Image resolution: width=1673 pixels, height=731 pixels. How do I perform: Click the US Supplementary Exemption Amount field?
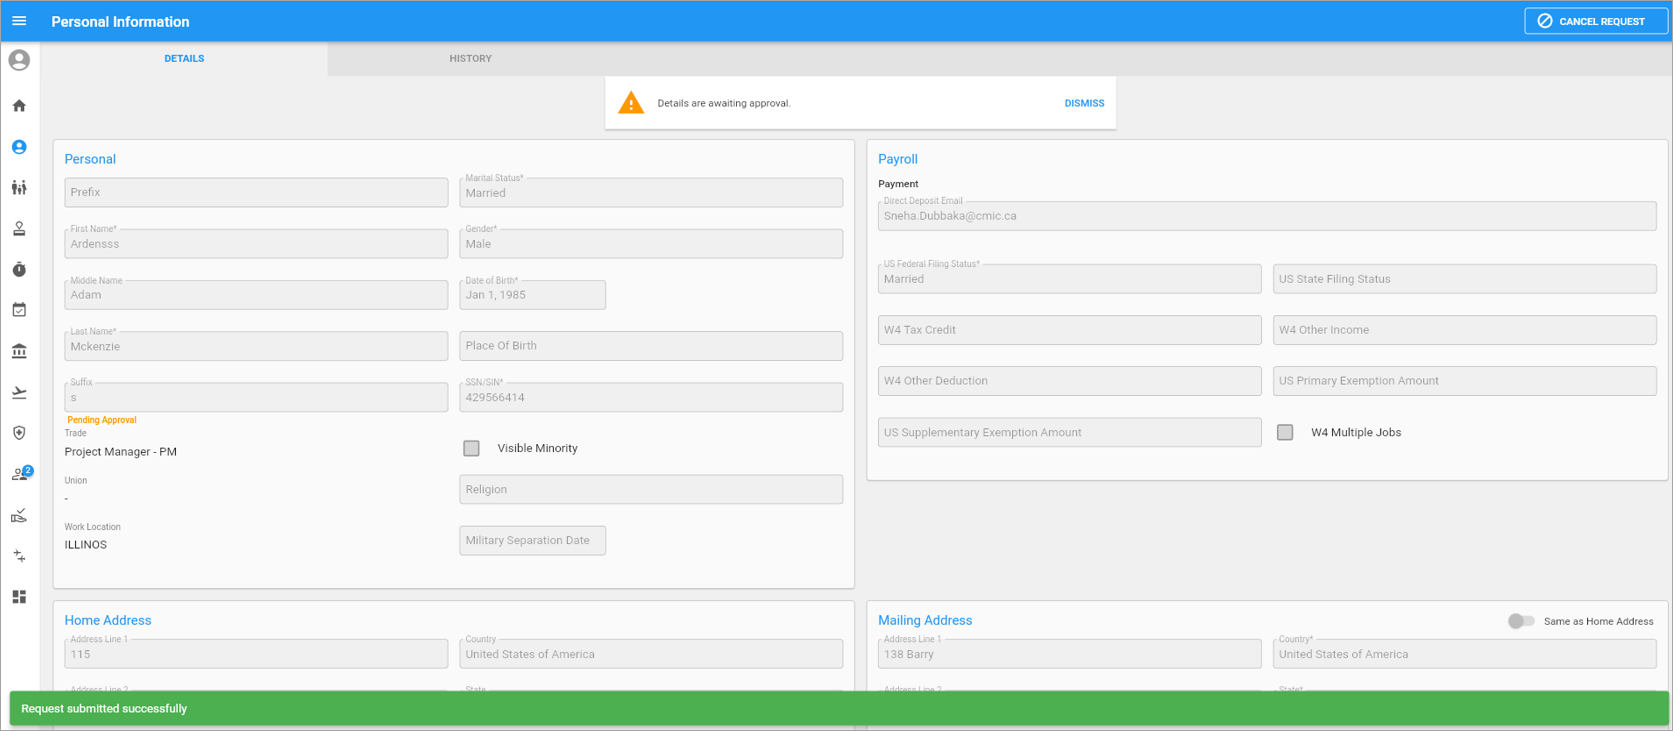click(x=1069, y=432)
